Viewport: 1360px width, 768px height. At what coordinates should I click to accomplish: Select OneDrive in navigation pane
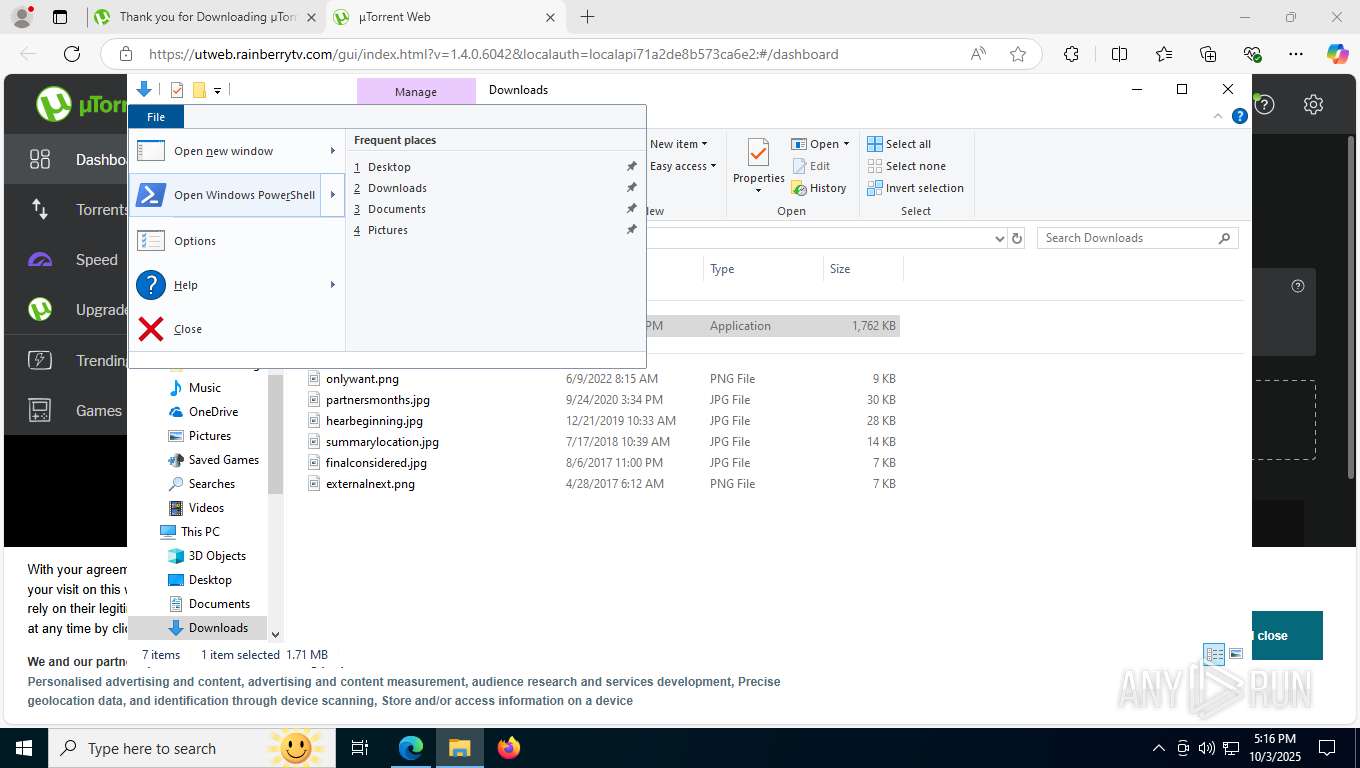click(x=213, y=412)
